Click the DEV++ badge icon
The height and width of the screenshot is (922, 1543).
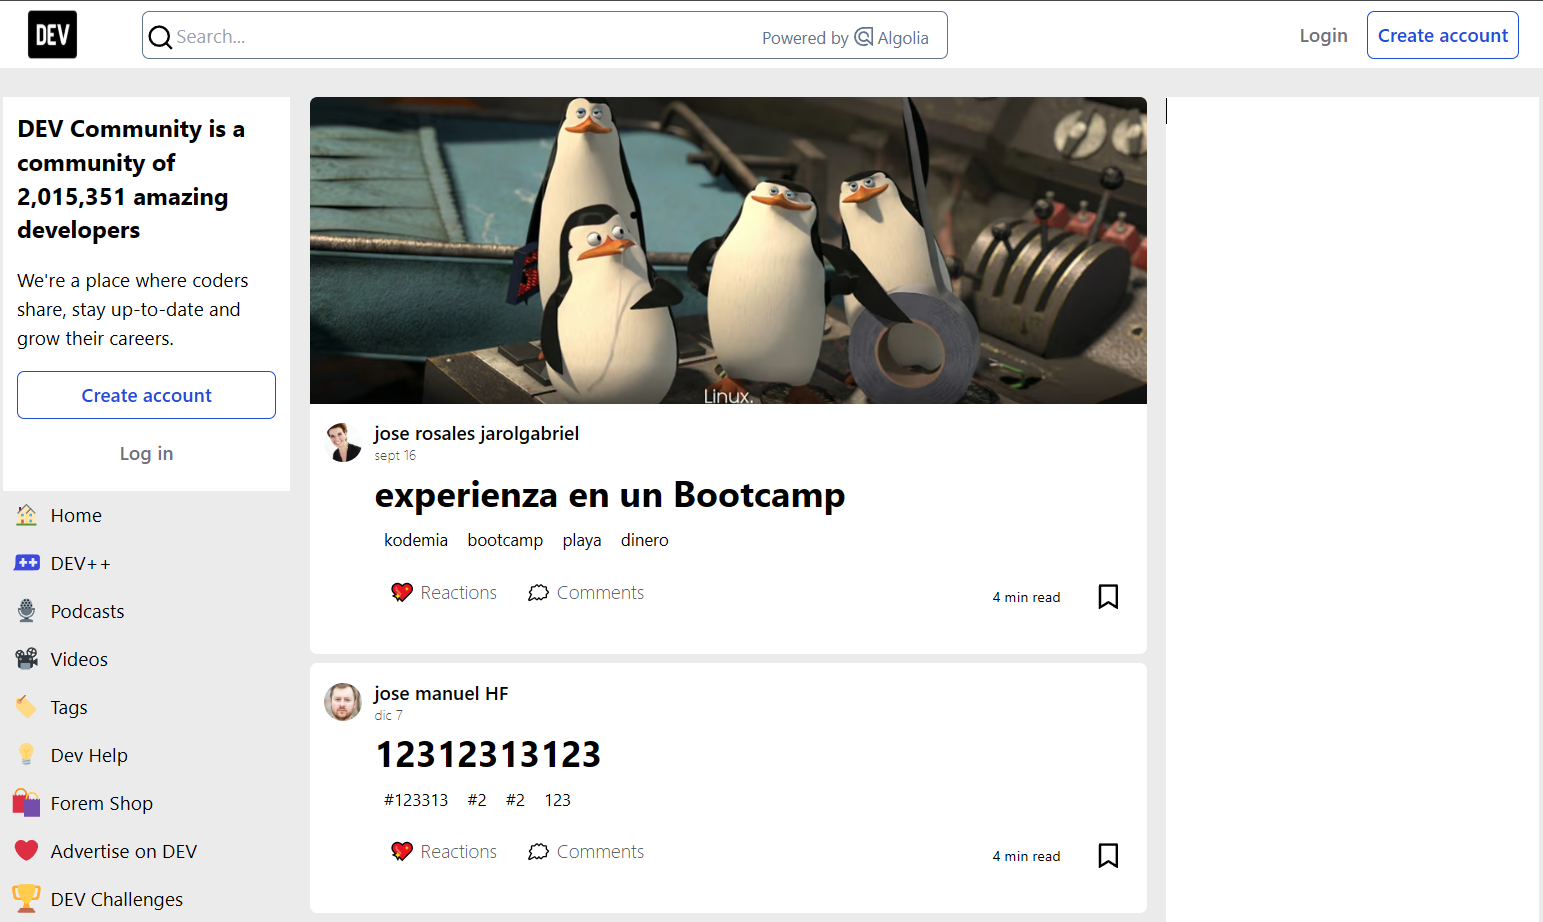(27, 563)
